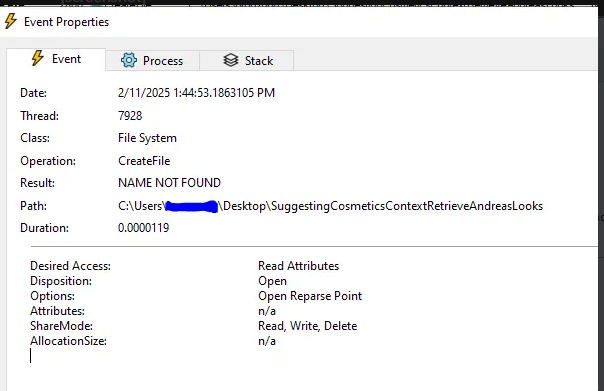The image size is (604, 391).
Task: Click the ShareMode value Read, Write, Delete
Action: [x=308, y=326]
